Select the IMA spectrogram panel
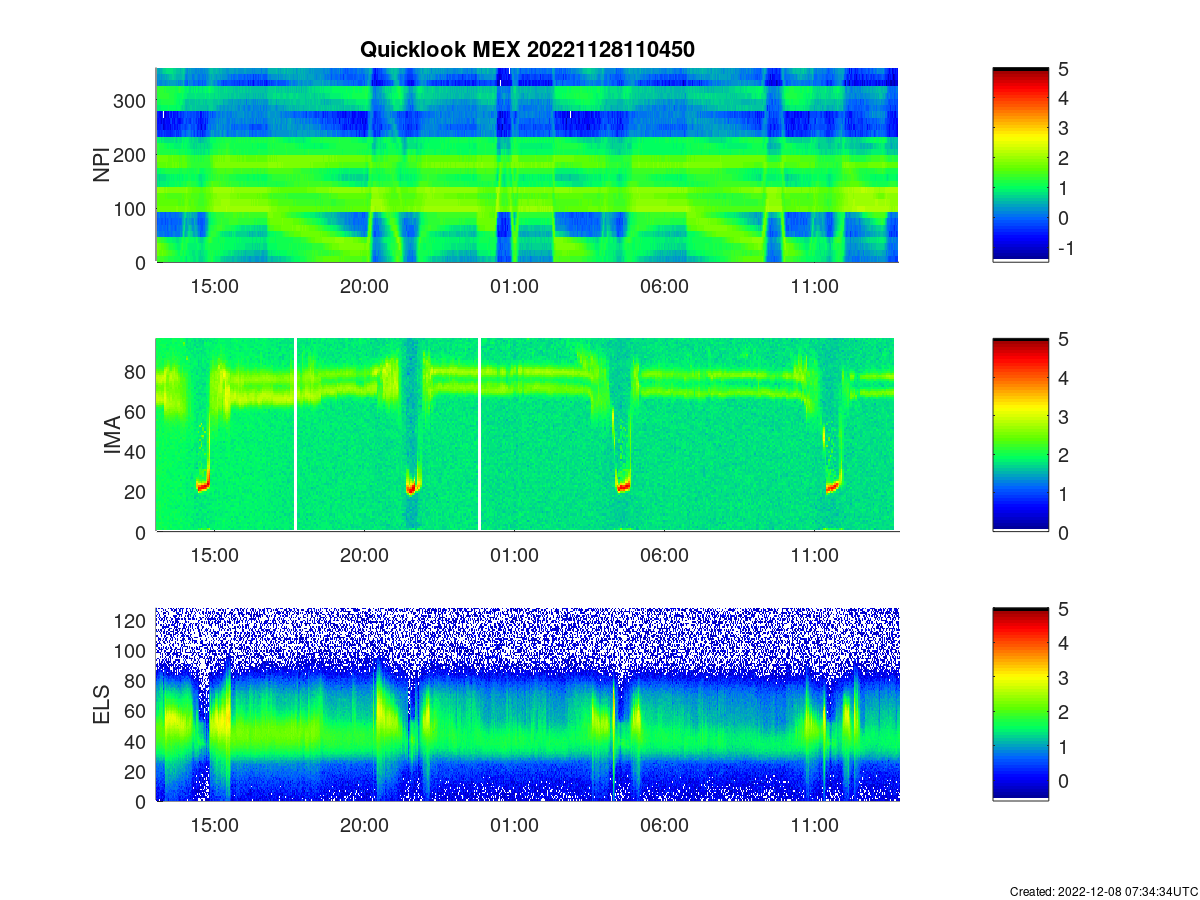The image size is (1200, 900). point(527,435)
